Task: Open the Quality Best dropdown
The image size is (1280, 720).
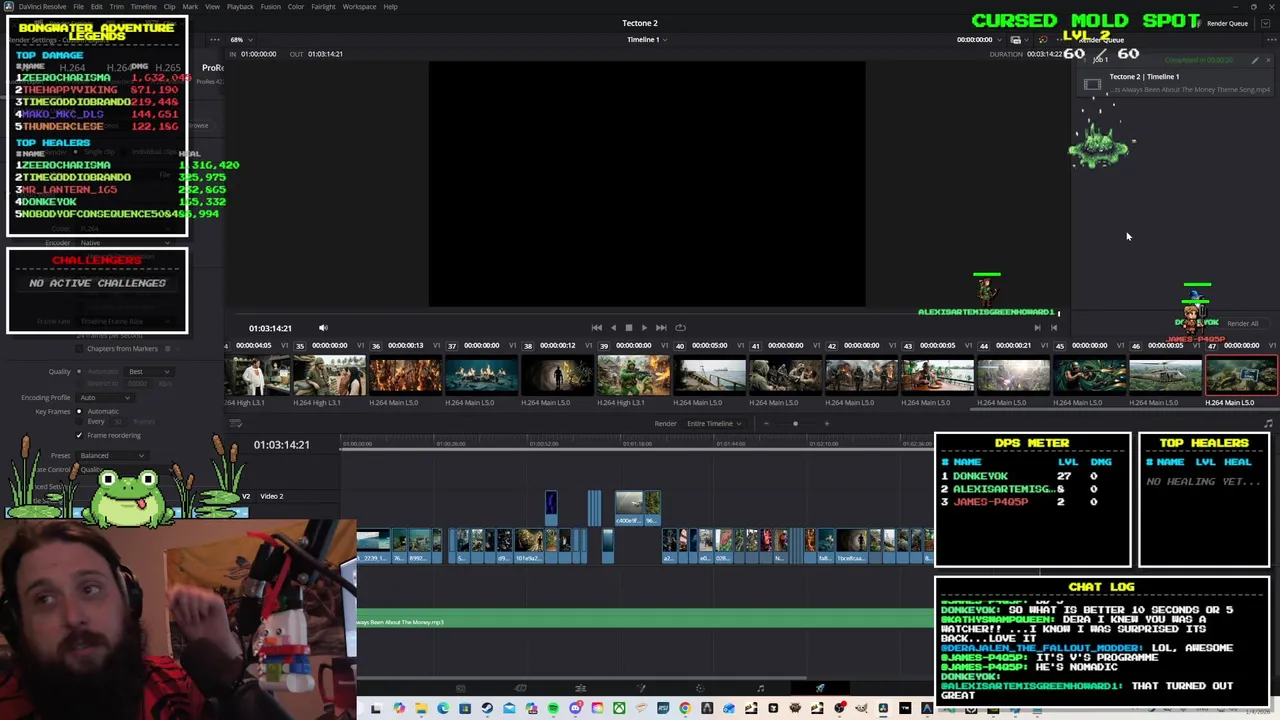Action: (149, 371)
